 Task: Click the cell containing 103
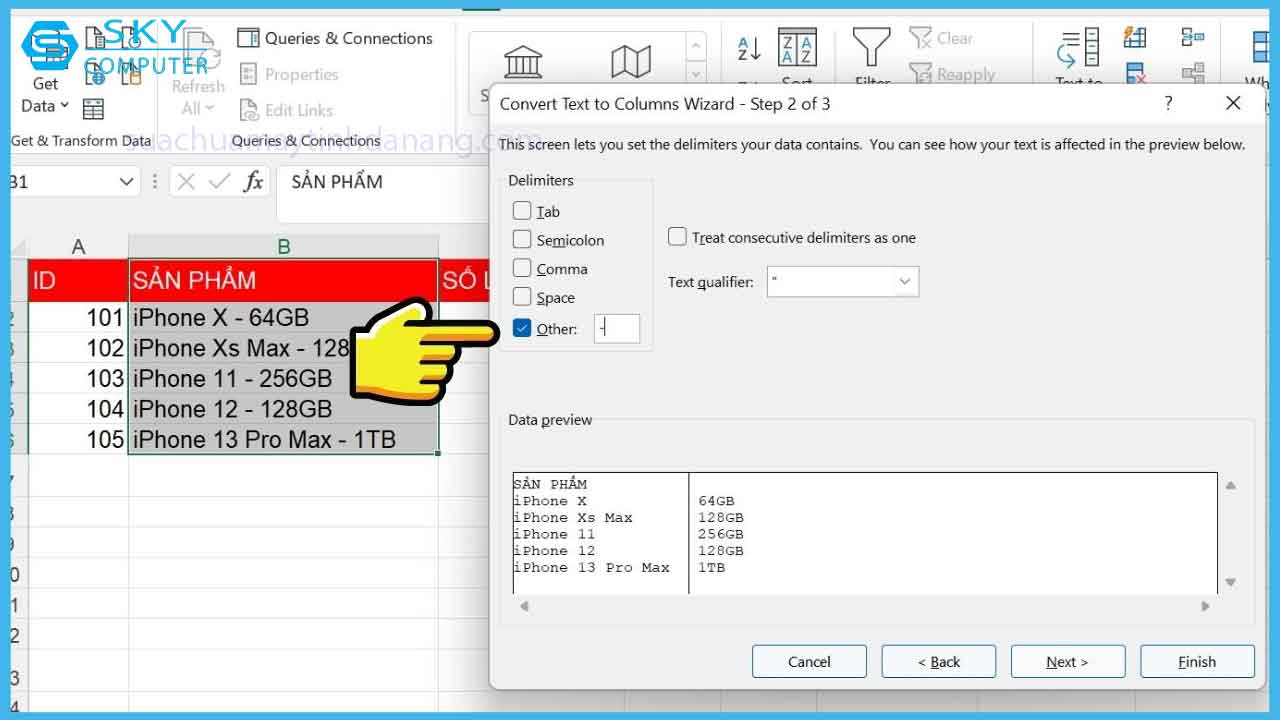click(x=78, y=379)
